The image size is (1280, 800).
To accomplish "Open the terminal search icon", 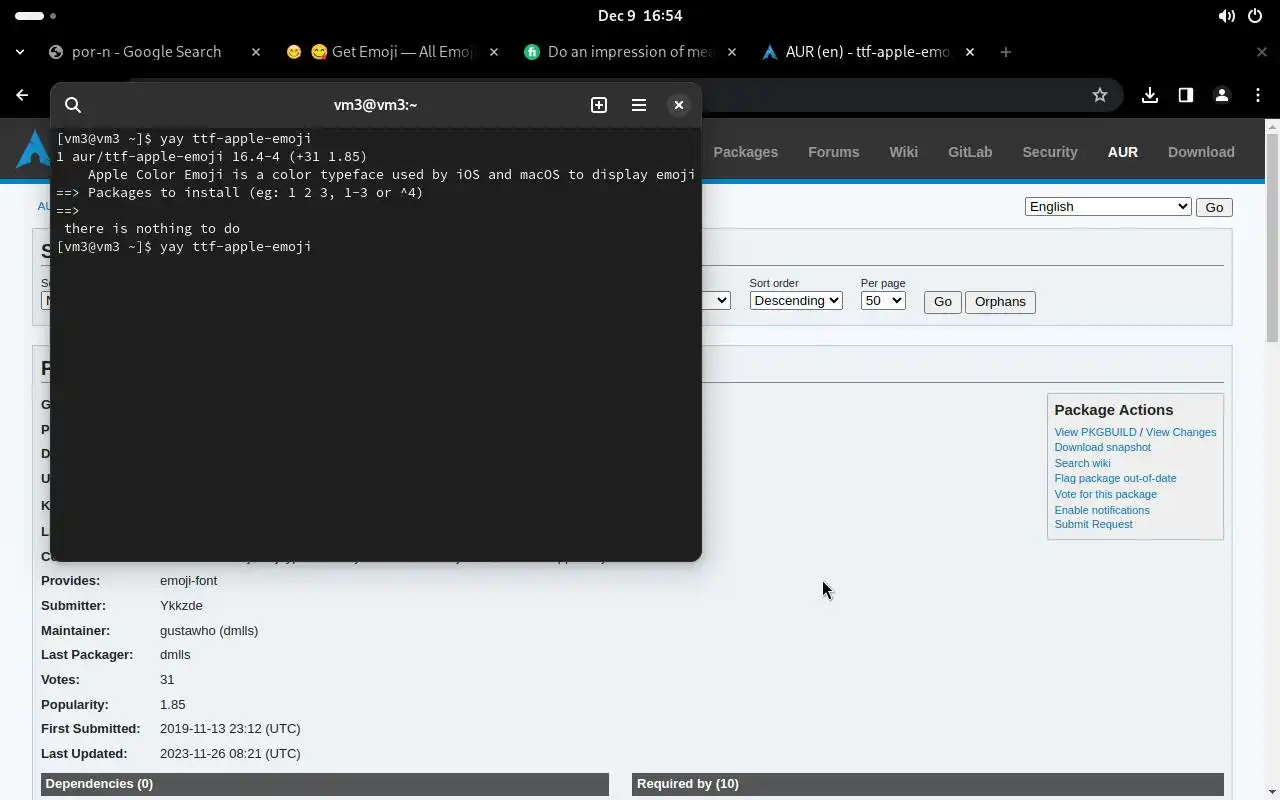I will click(x=73, y=105).
